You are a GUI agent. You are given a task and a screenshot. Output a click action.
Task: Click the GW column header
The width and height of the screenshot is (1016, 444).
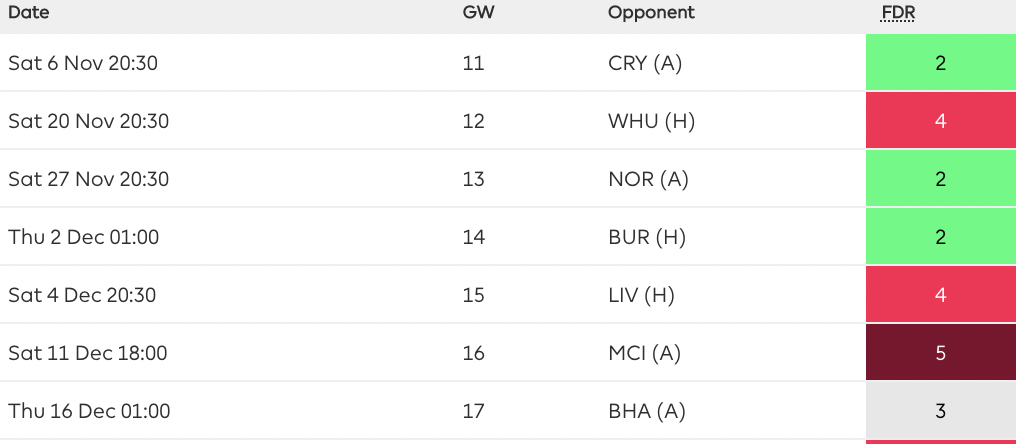(476, 13)
